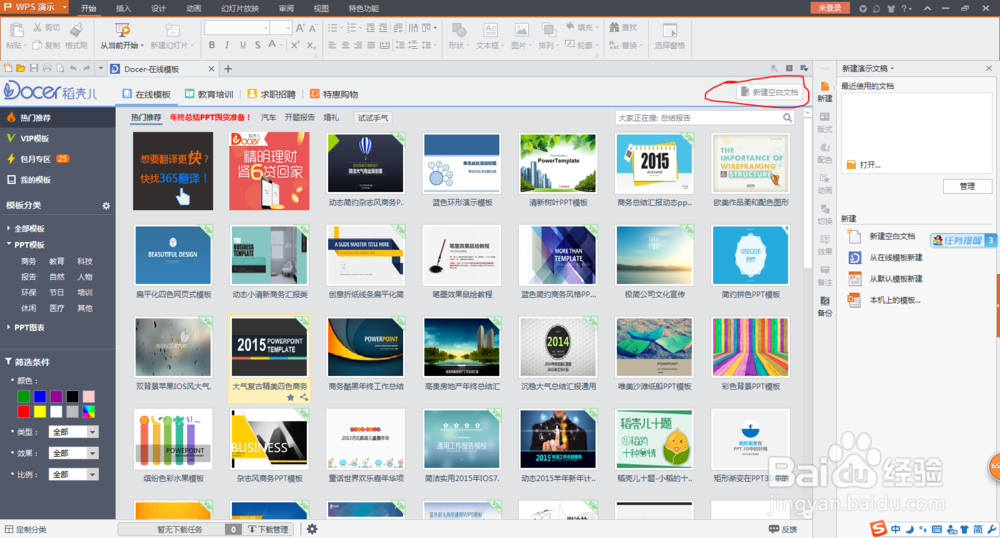The image size is (1000, 538).
Task: Select the 新建 icon in the right sidebar
Action: pos(825,92)
